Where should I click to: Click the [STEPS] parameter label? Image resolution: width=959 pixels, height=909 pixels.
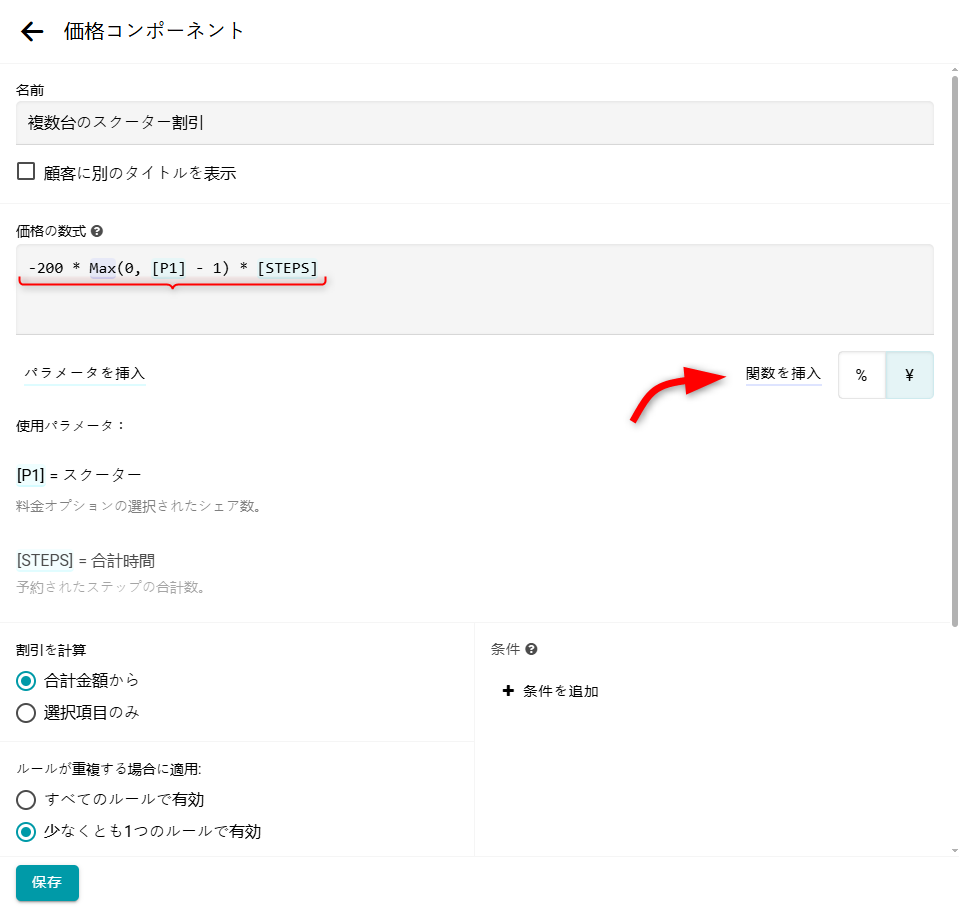tap(45, 560)
